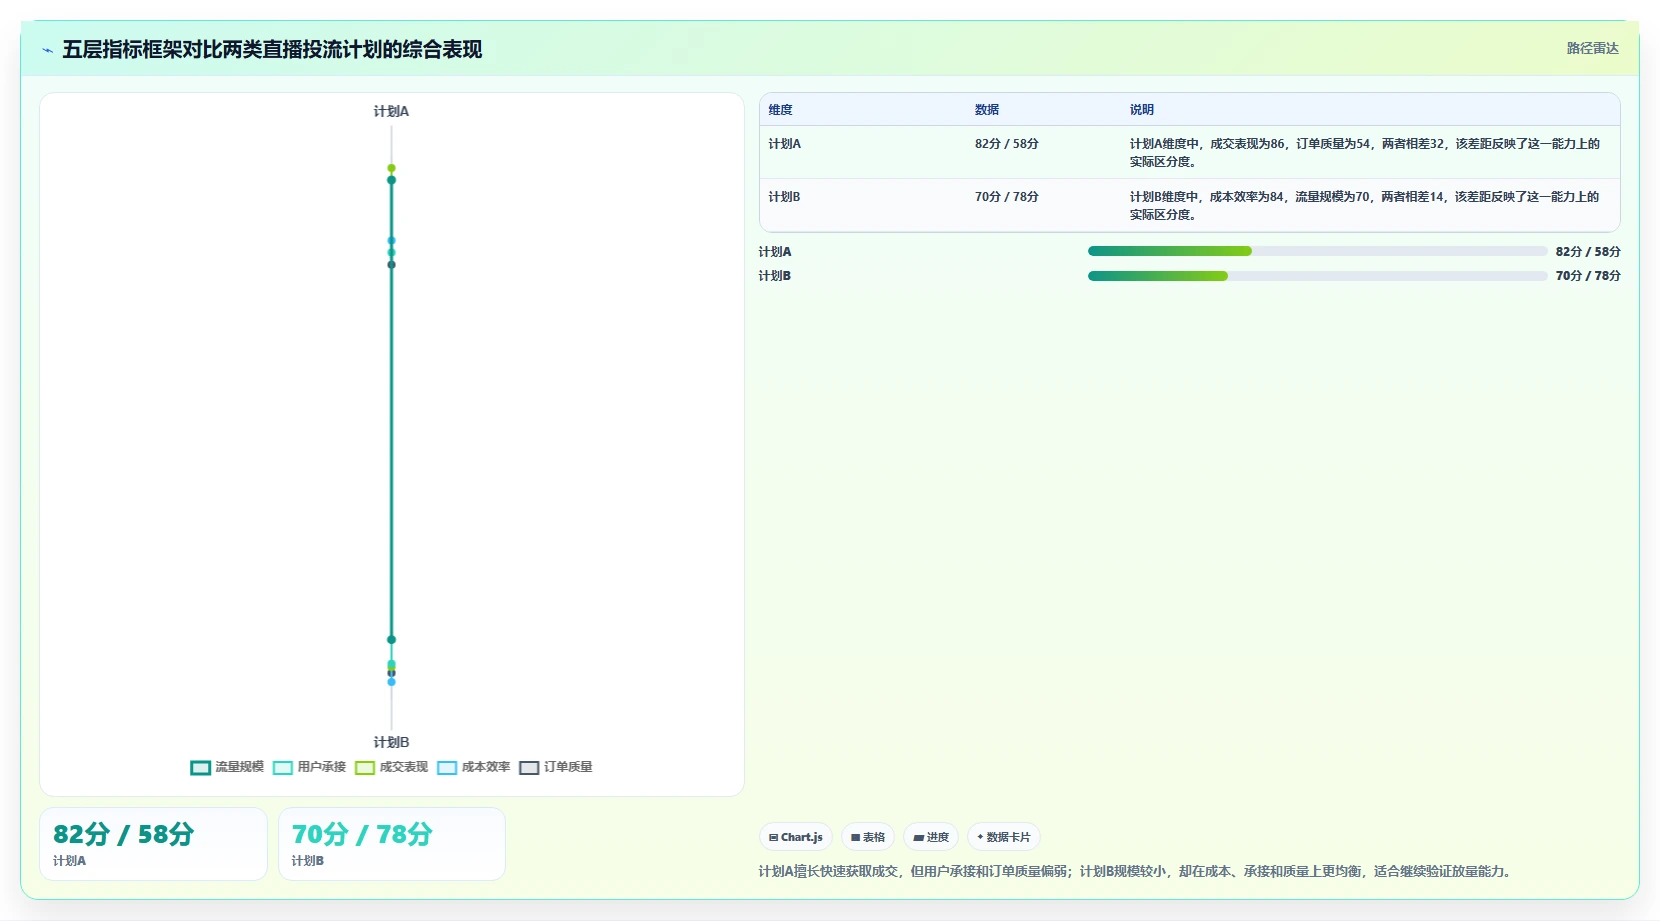The height and width of the screenshot is (921, 1660).
Task: Click the summary sentence starting 计划A擅长快速获取成交
Action: click(1136, 871)
